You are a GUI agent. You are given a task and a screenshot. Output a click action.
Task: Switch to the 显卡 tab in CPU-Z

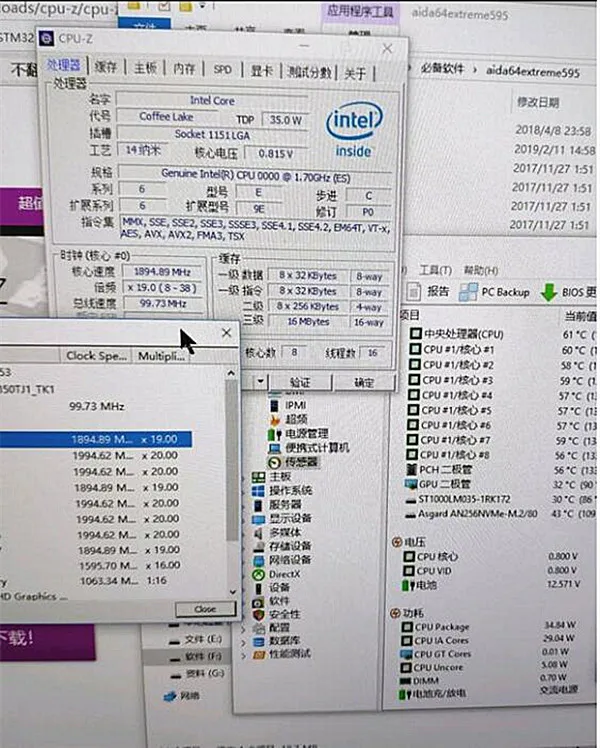click(262, 71)
